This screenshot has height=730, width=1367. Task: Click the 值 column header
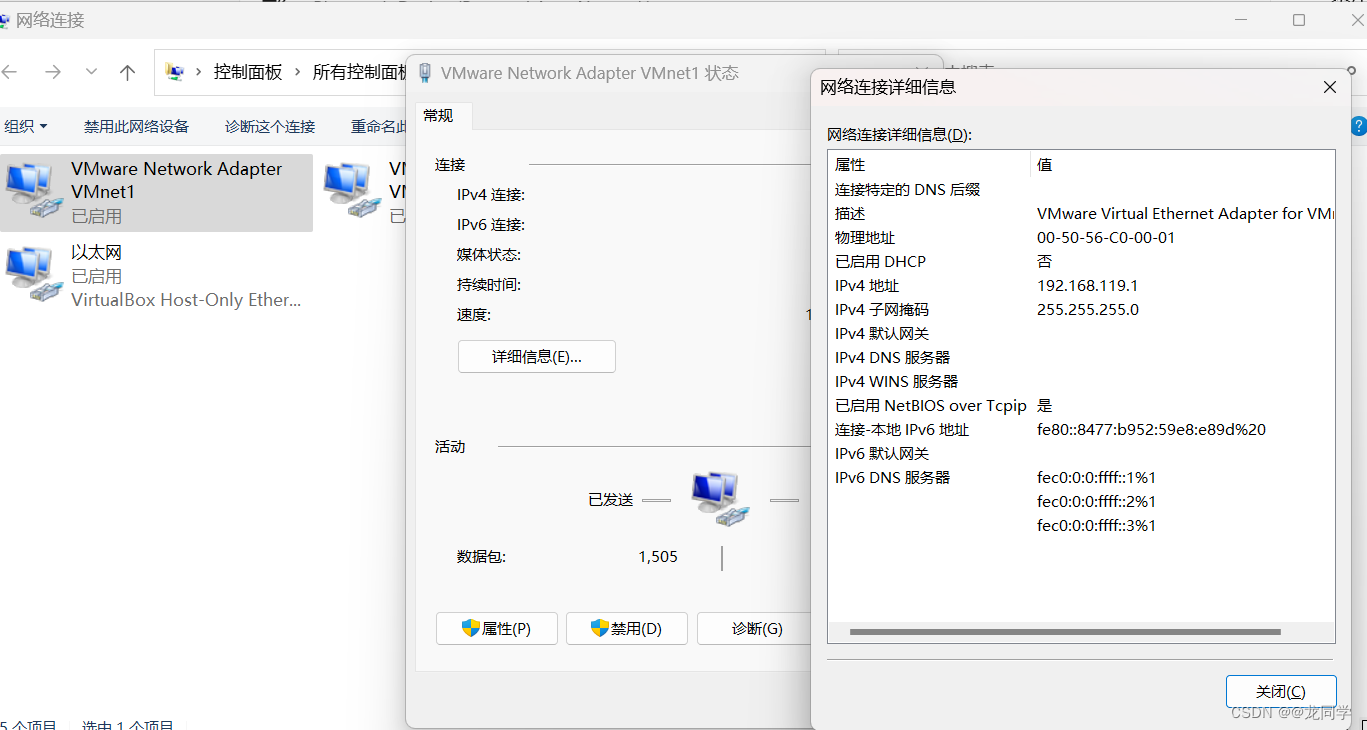[x=1183, y=165]
